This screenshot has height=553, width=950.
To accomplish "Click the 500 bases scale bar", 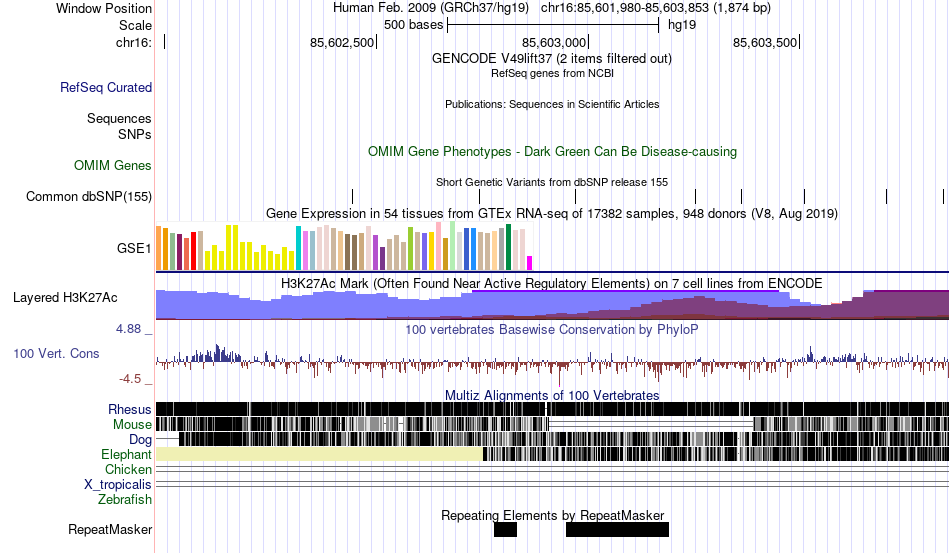I will [553, 25].
